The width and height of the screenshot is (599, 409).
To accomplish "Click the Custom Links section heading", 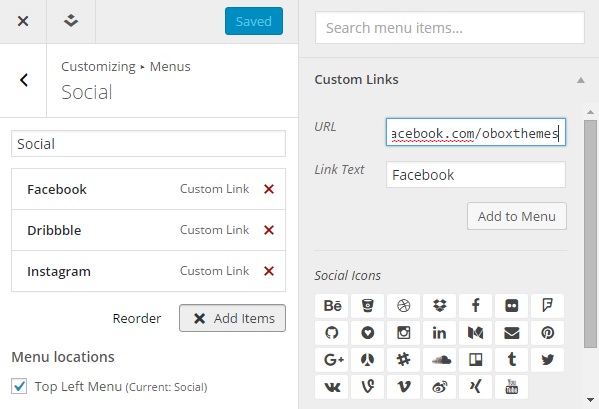I will pos(356,79).
